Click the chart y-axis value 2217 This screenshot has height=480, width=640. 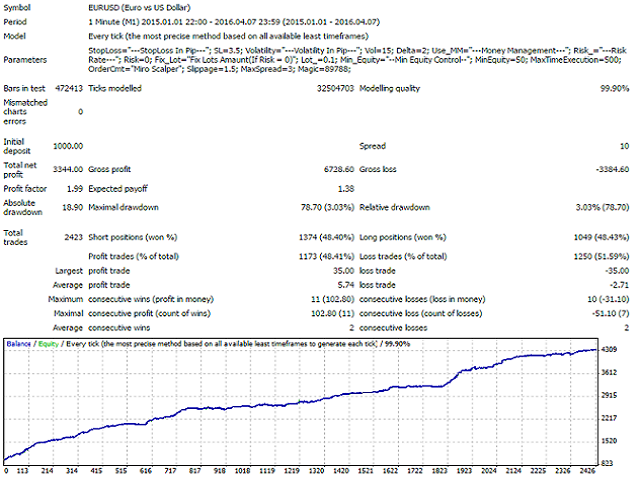click(x=609, y=418)
